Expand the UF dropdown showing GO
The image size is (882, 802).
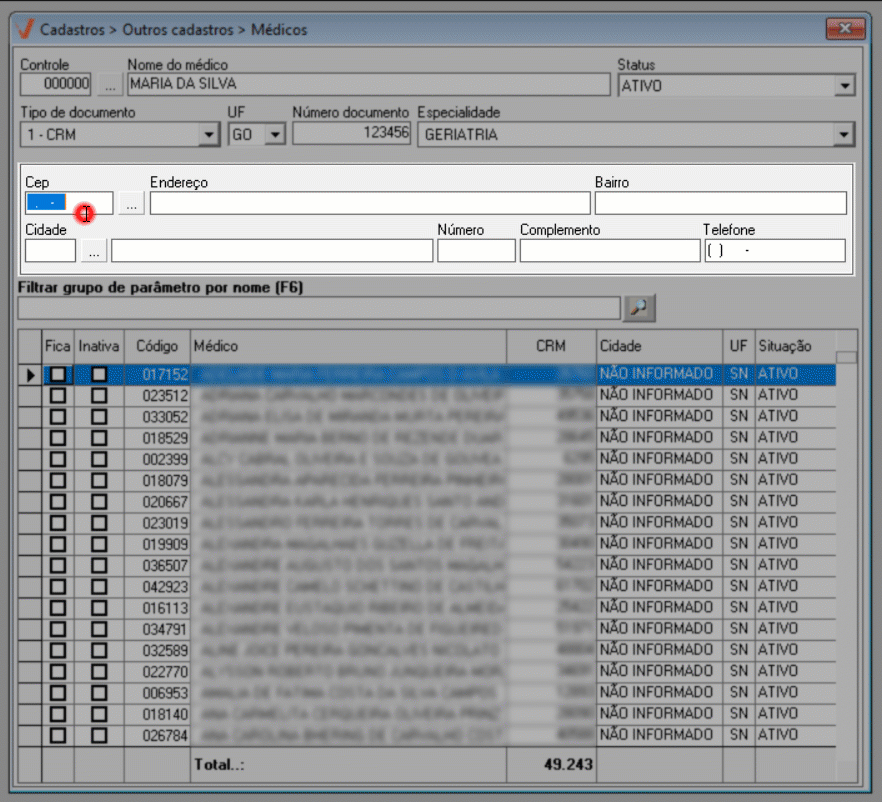[x=276, y=134]
